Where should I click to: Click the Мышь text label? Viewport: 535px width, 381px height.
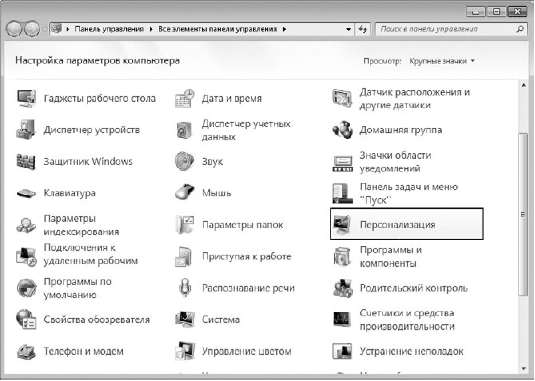[x=217, y=193]
